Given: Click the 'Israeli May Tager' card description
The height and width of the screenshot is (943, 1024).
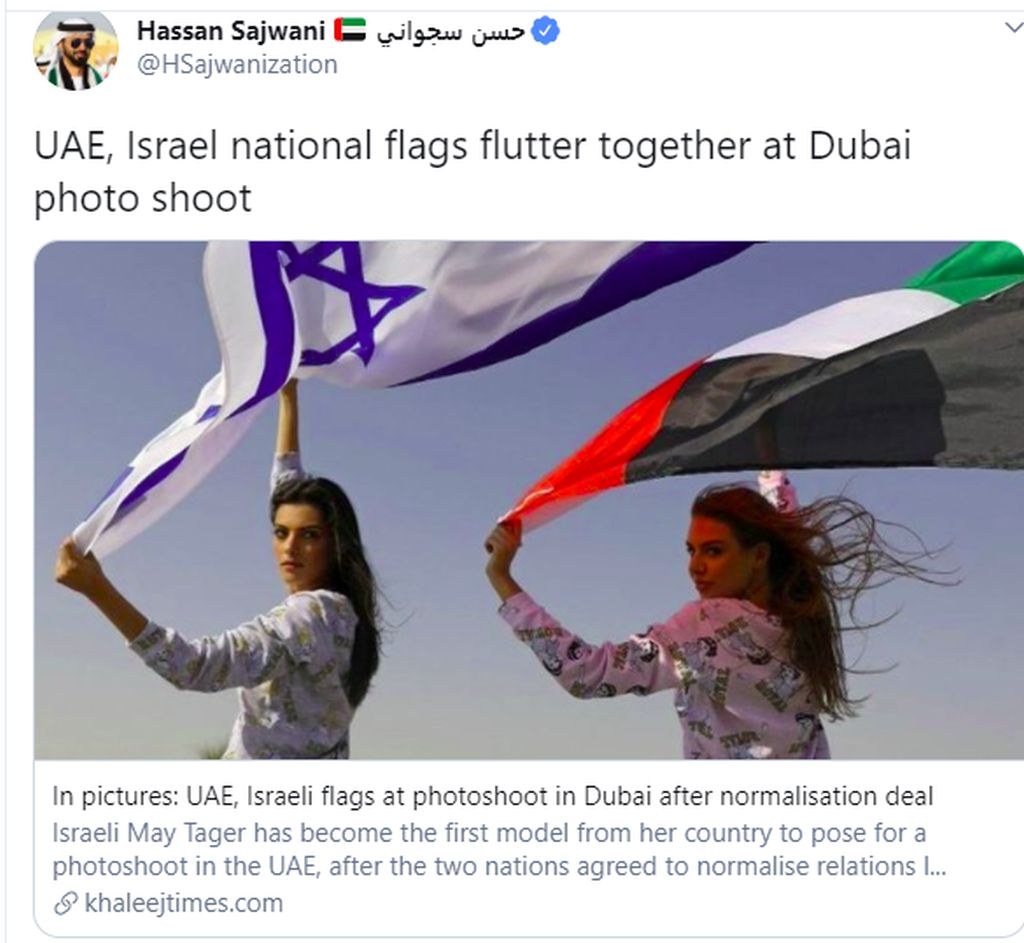Looking at the screenshot, I should point(499,850).
